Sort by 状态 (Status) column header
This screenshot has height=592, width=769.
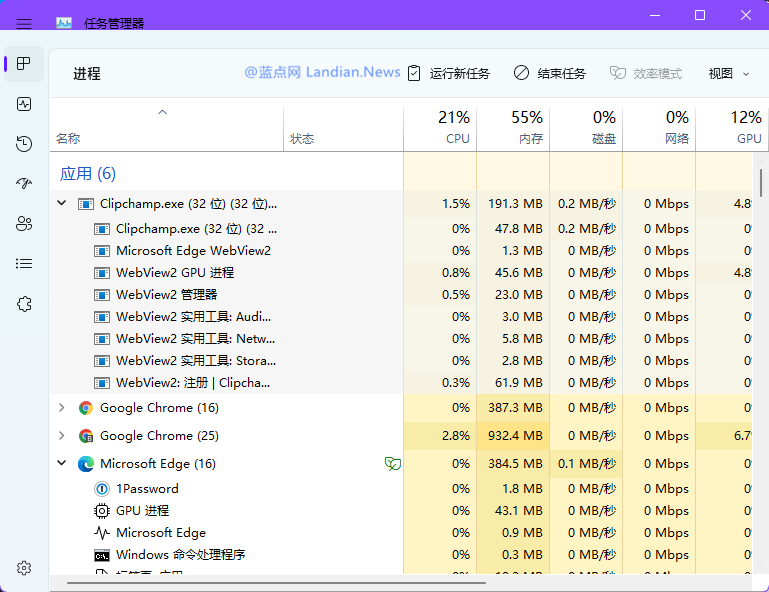[343, 129]
